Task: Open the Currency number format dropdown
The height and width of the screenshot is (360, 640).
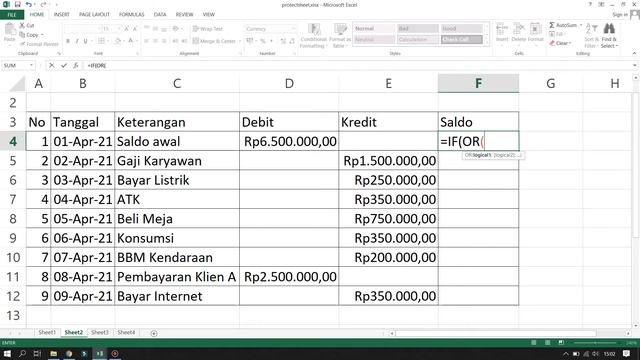Action: [x=293, y=29]
